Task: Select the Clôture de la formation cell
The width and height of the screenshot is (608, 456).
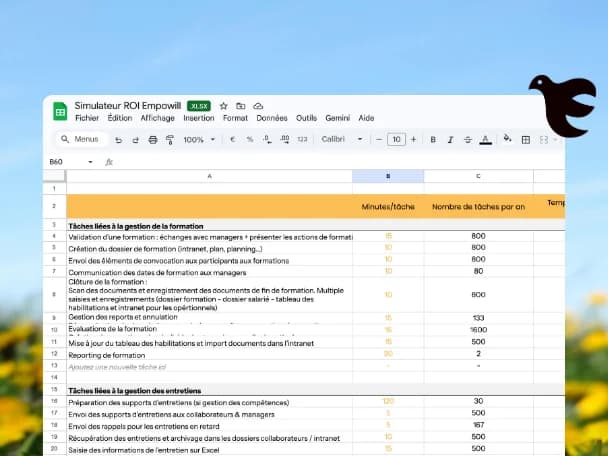Action: (x=209, y=295)
